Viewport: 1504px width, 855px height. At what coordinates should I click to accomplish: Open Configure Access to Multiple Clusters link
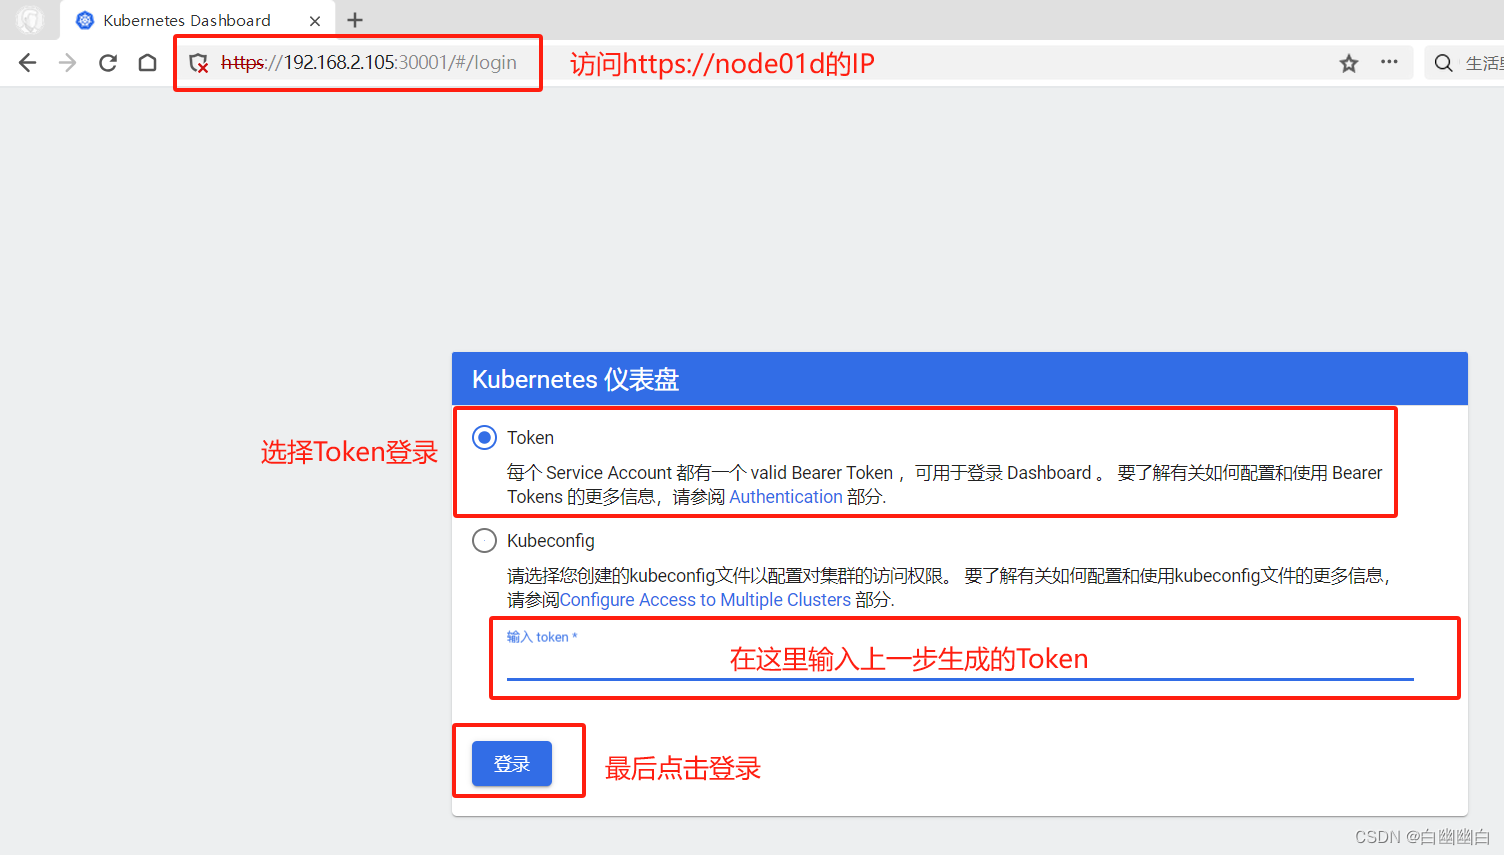click(x=705, y=600)
